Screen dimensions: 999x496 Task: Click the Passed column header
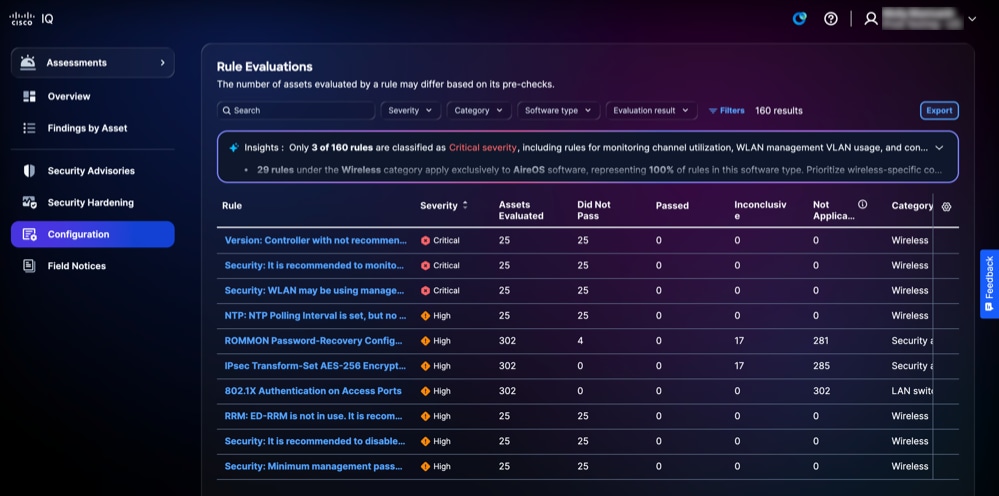pyautogui.click(x=672, y=206)
